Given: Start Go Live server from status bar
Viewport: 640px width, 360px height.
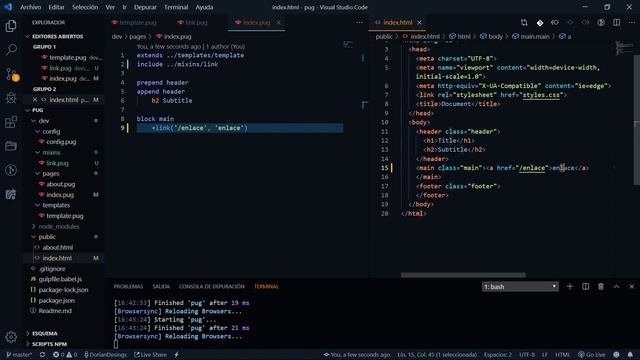Looking at the screenshot, I should coord(592,355).
